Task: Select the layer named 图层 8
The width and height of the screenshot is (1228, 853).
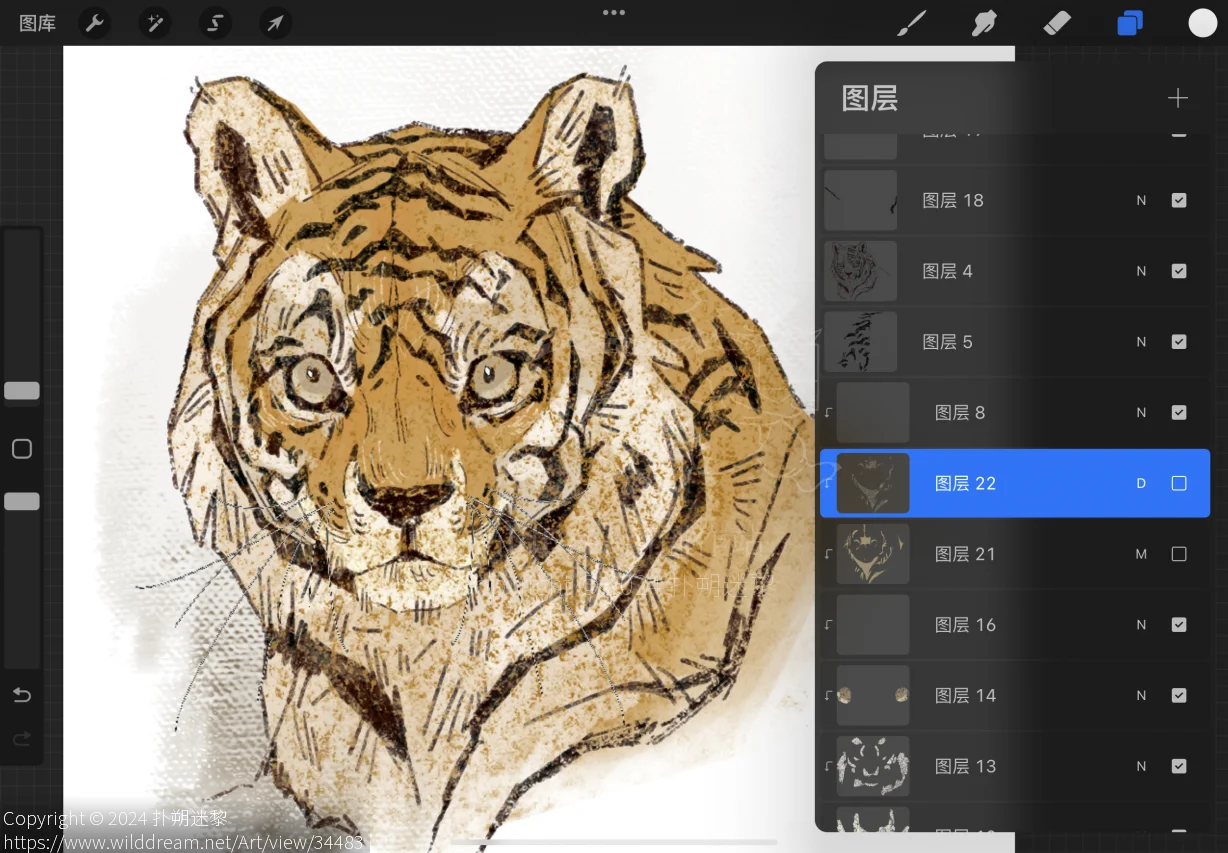Action: pos(960,412)
